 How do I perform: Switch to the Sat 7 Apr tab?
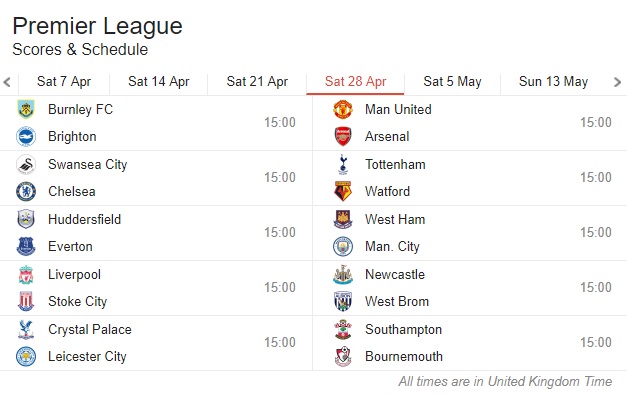pyautogui.click(x=64, y=82)
